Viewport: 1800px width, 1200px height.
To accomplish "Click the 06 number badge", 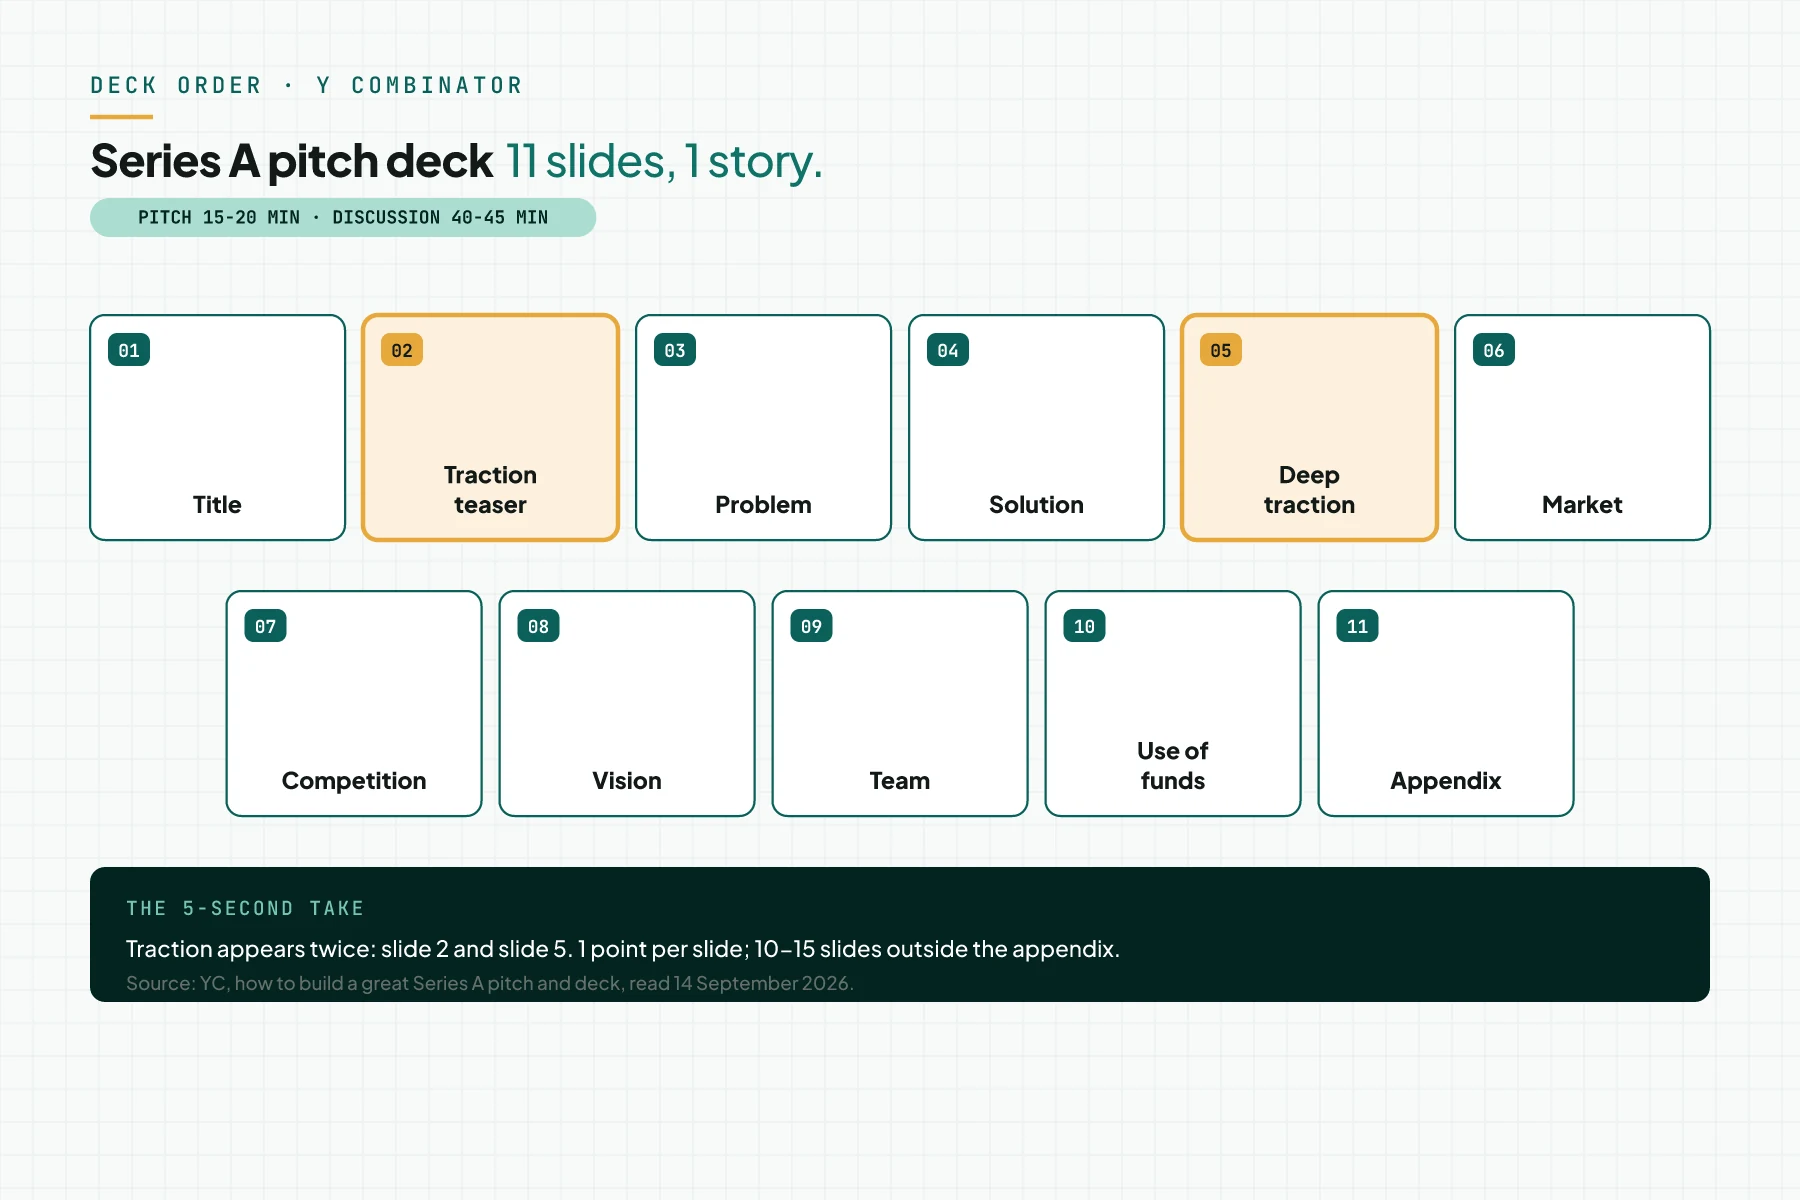I will click(1494, 350).
